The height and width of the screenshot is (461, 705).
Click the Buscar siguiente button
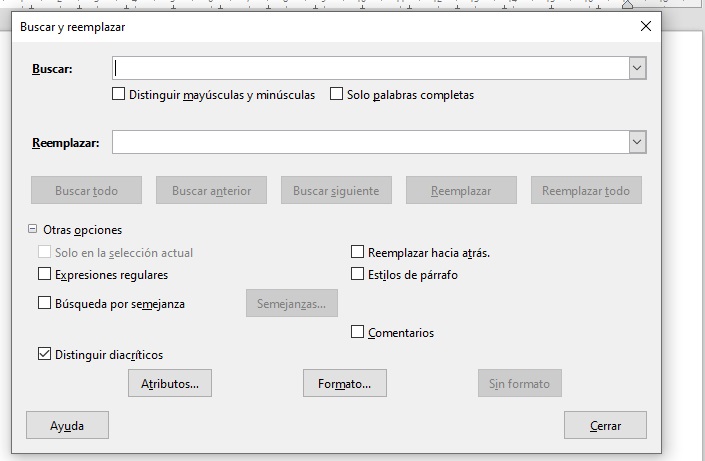coord(336,190)
